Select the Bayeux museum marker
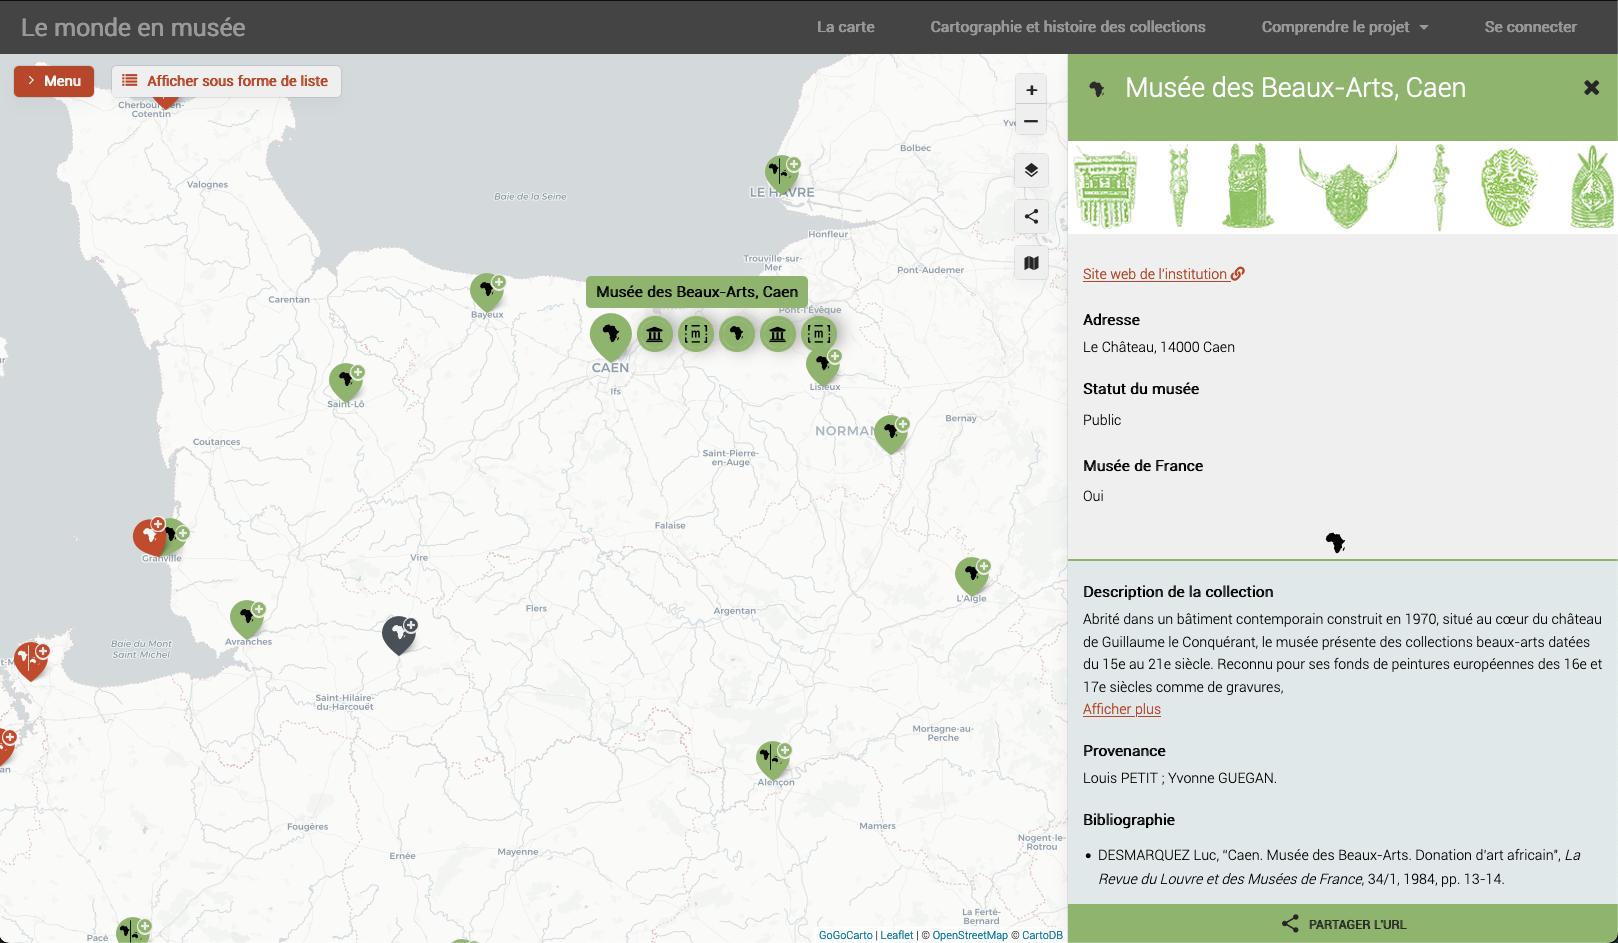 click(486, 291)
